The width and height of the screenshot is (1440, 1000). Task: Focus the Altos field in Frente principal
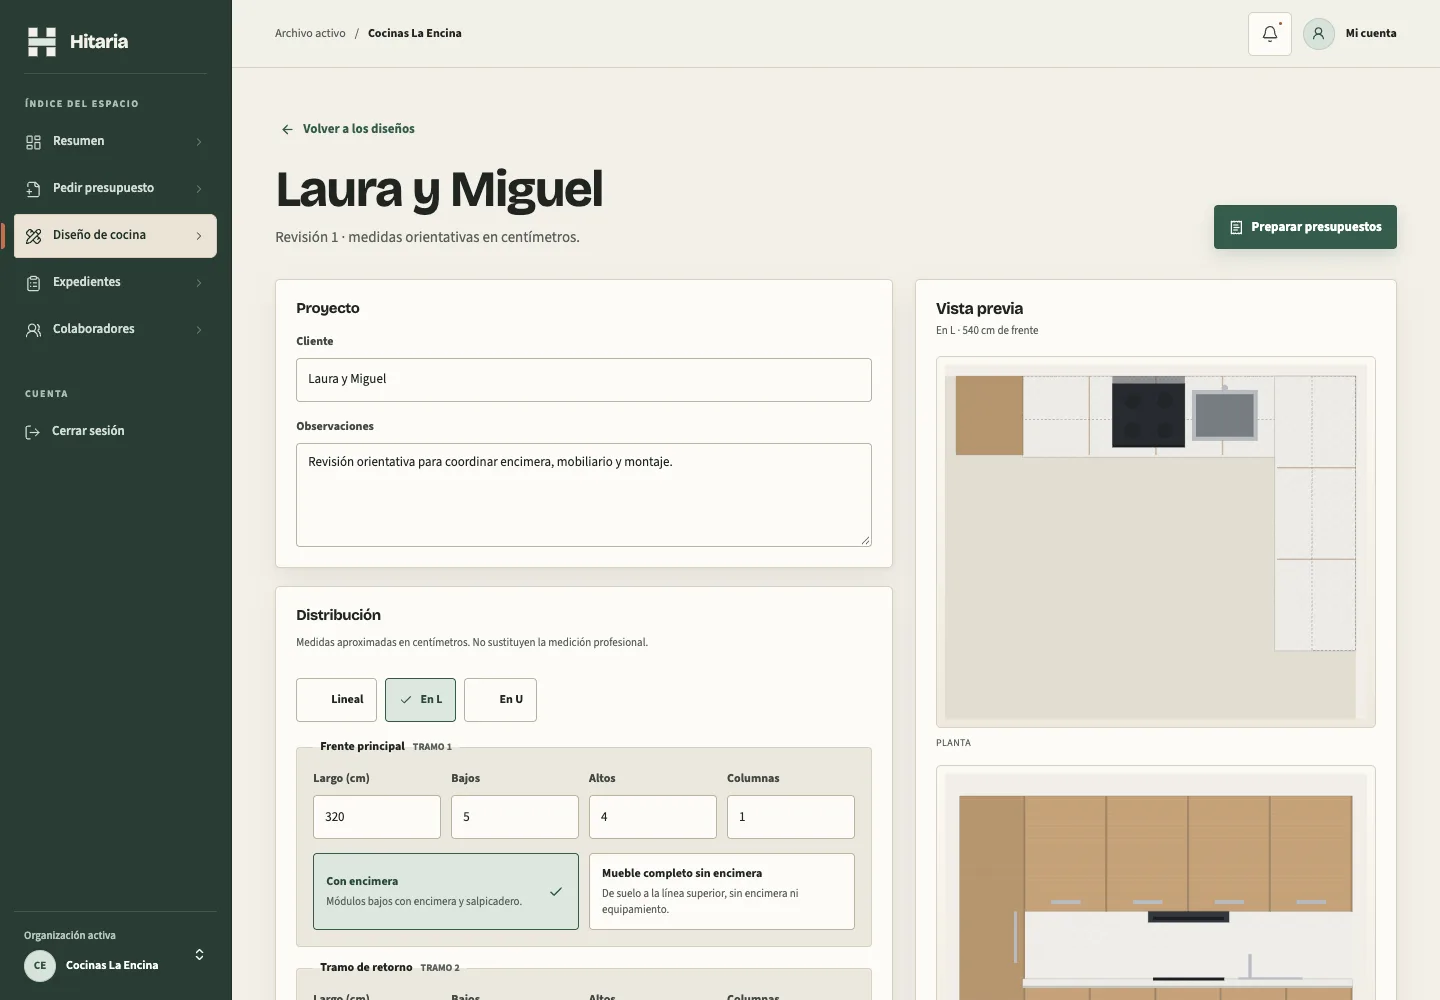click(x=653, y=817)
